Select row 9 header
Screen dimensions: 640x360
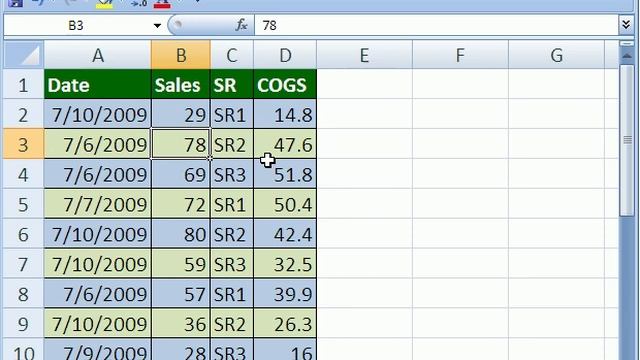(23, 323)
